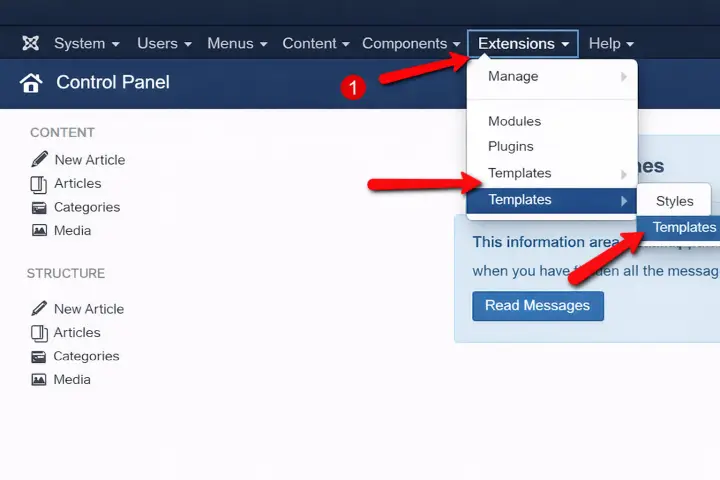
Task: Expand the Manage submenu arrow
Action: pos(624,77)
